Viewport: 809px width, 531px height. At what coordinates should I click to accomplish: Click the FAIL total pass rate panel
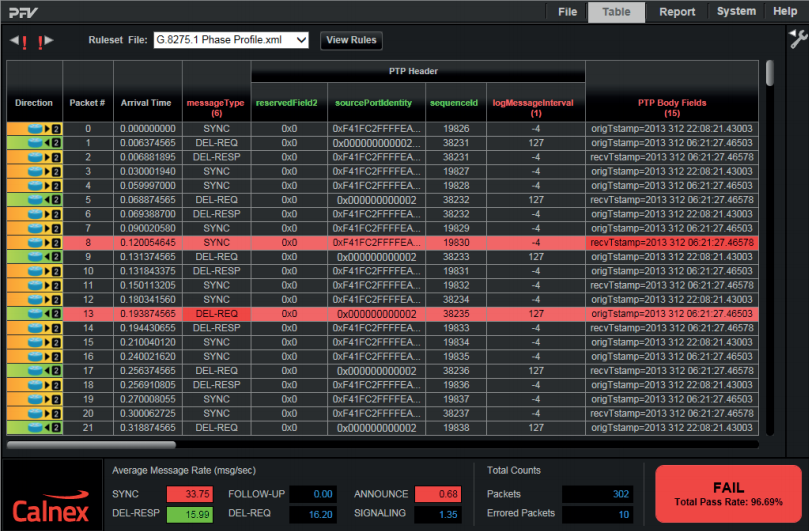click(728, 493)
